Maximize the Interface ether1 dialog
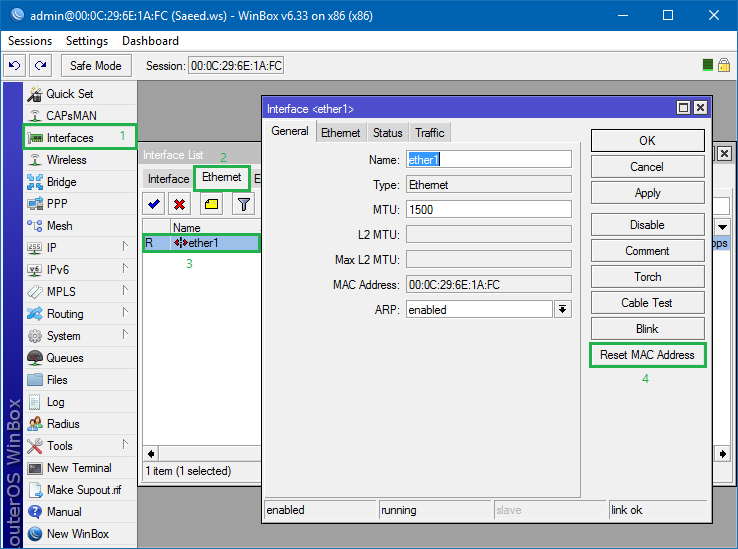Image resolution: width=738 pixels, height=549 pixels. [683, 108]
